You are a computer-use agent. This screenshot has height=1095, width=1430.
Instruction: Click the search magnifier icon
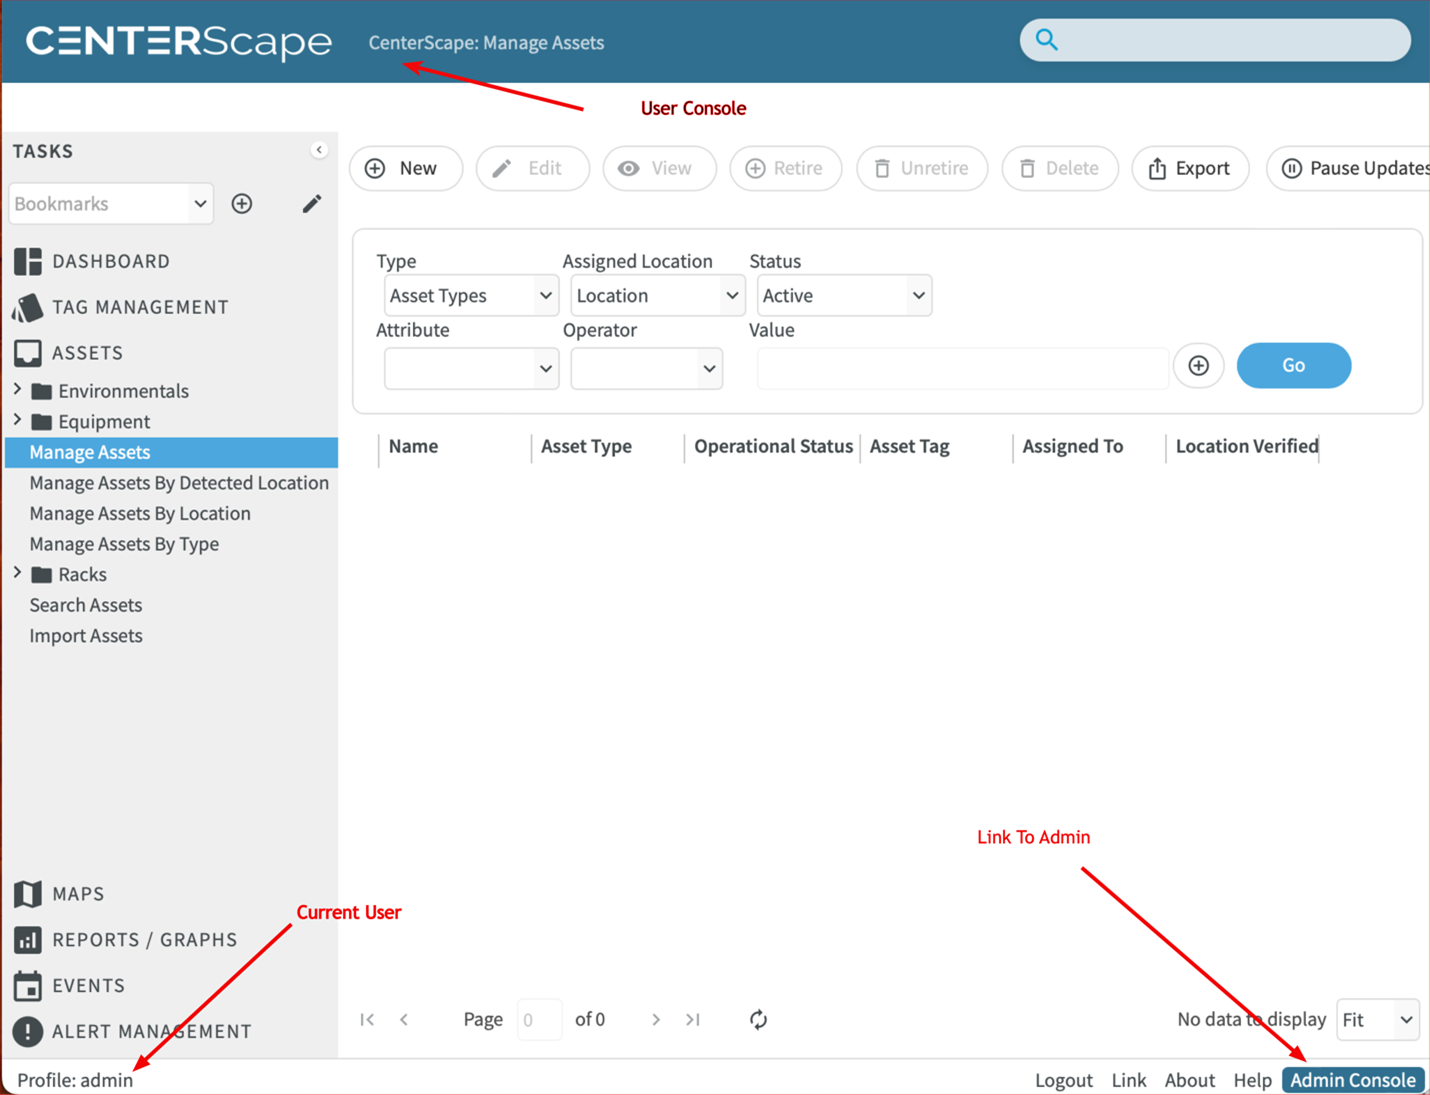[1046, 40]
